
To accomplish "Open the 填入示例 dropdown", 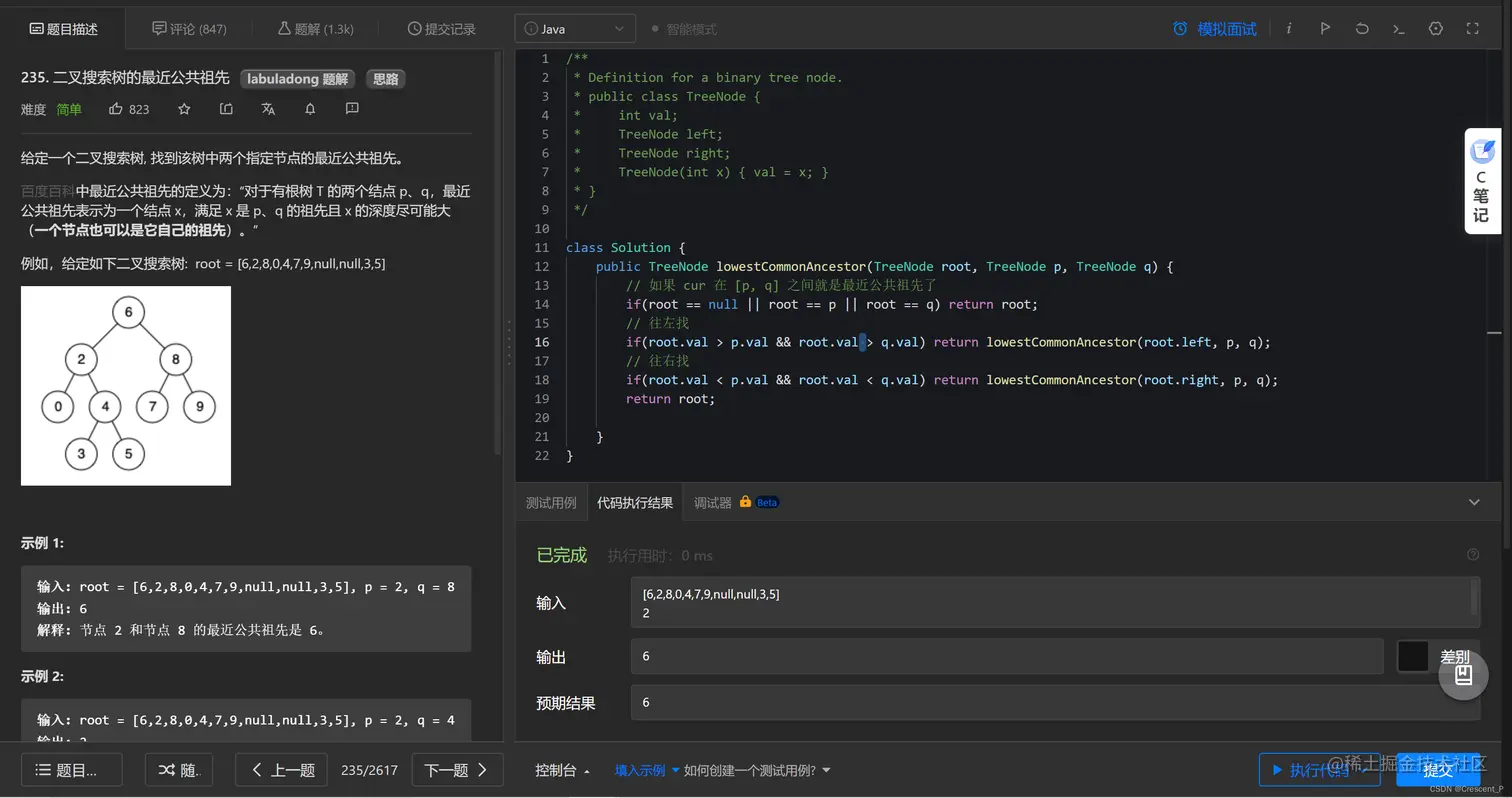I will coord(647,770).
